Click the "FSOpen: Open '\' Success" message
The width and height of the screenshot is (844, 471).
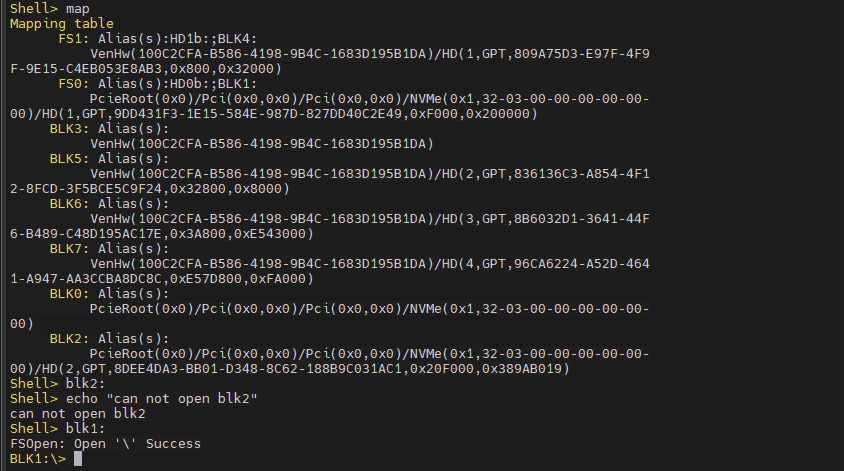pyautogui.click(x=106, y=444)
